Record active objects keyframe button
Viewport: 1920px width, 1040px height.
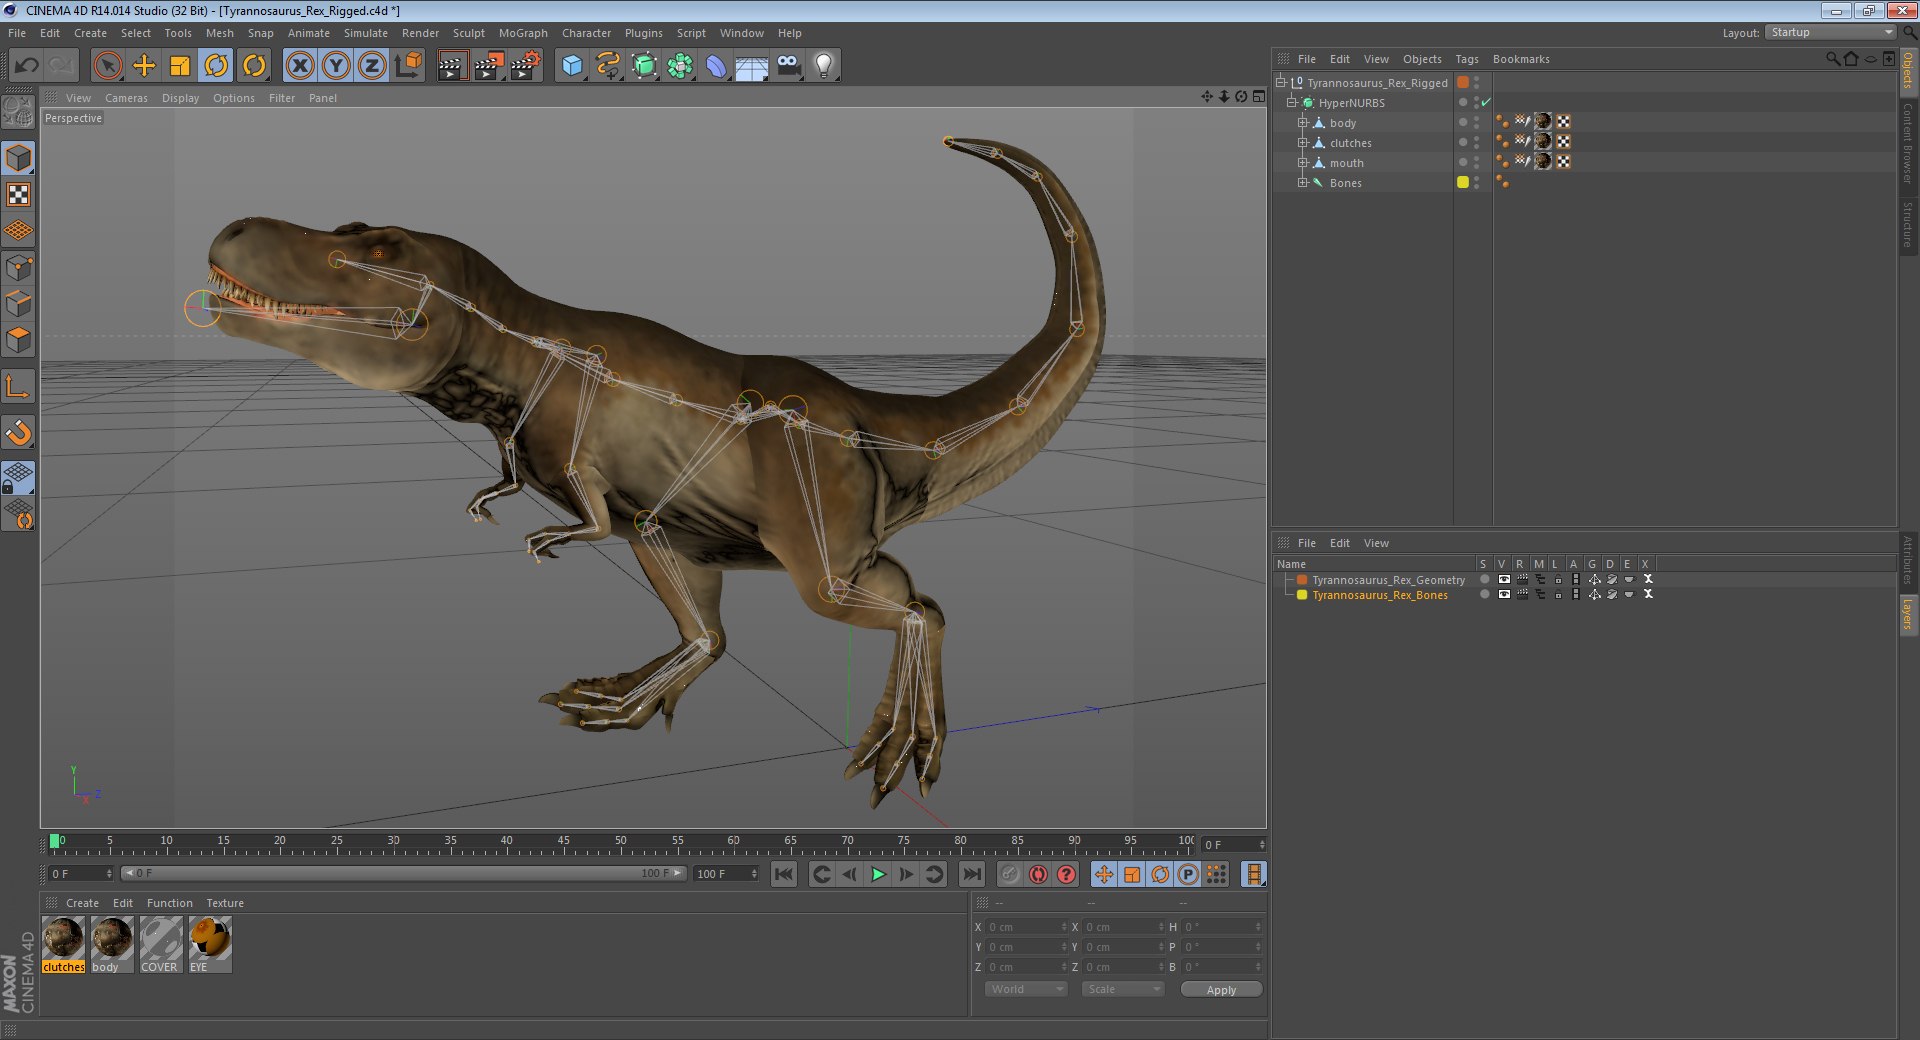1010,875
